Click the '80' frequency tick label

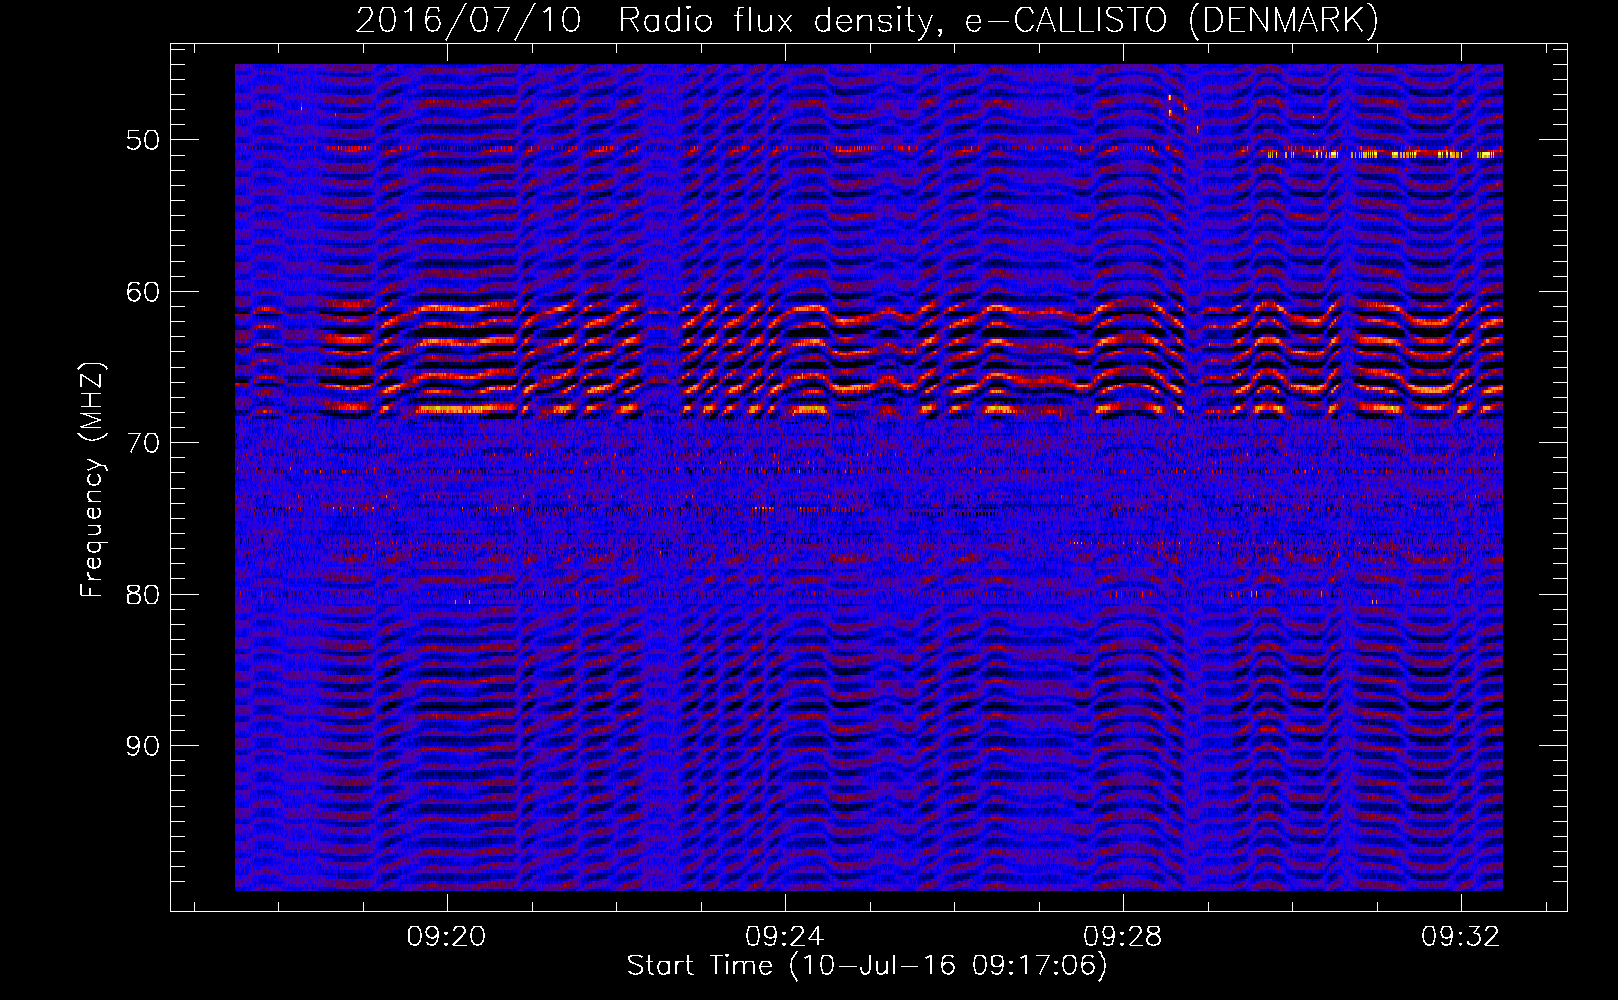click(143, 594)
